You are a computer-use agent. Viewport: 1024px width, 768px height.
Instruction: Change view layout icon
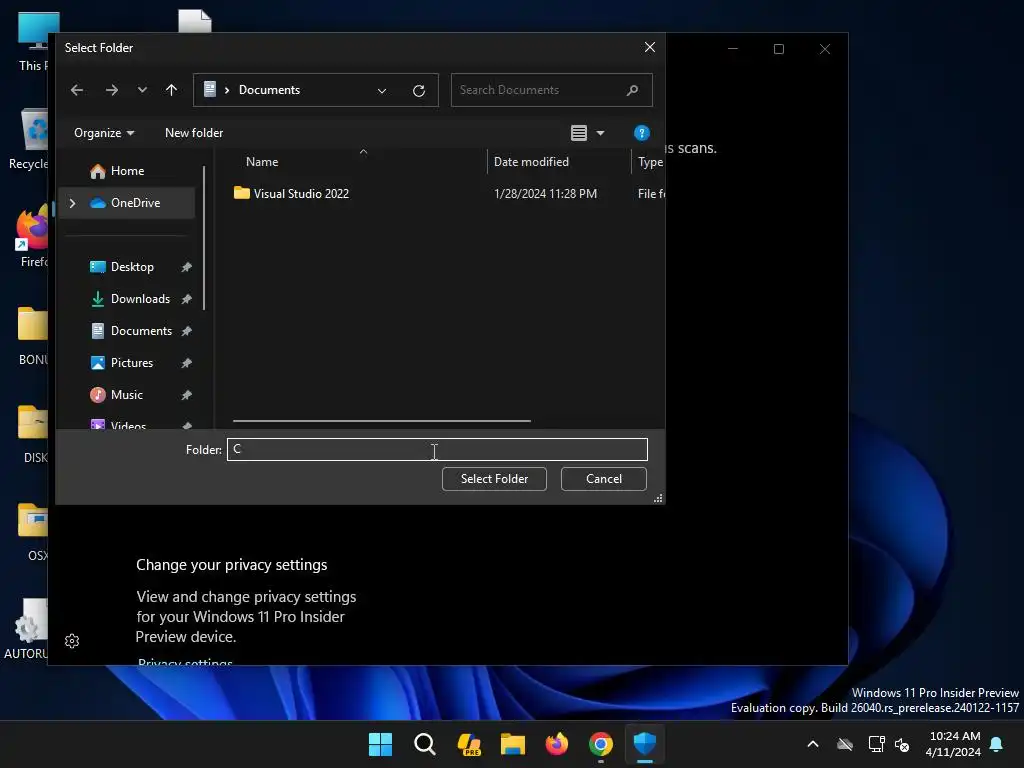pyautogui.click(x=579, y=133)
